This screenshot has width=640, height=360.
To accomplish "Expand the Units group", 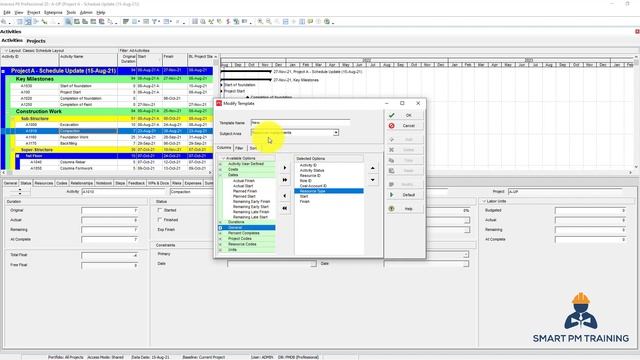I will click(221, 250).
